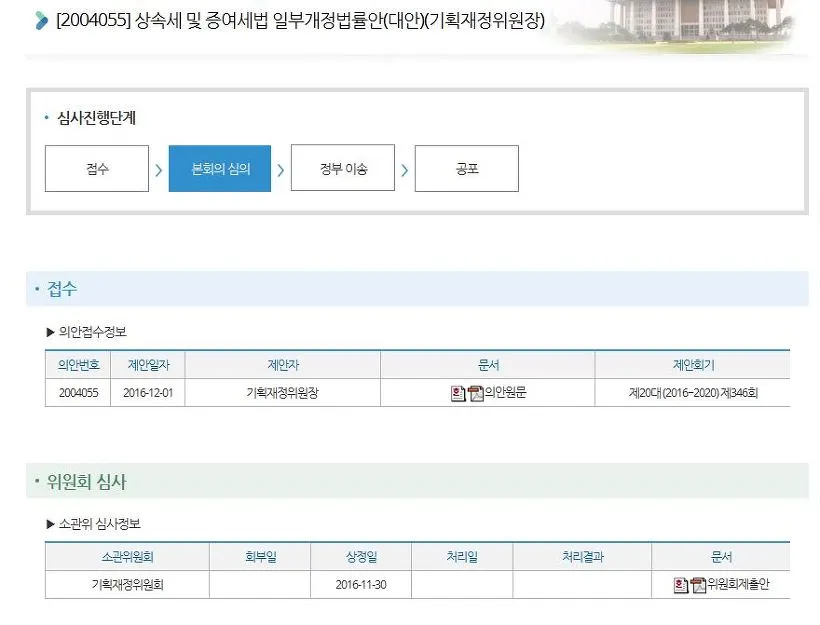Click the 심사진행단계 heading
This screenshot has height=625, width=820.
coord(96,118)
